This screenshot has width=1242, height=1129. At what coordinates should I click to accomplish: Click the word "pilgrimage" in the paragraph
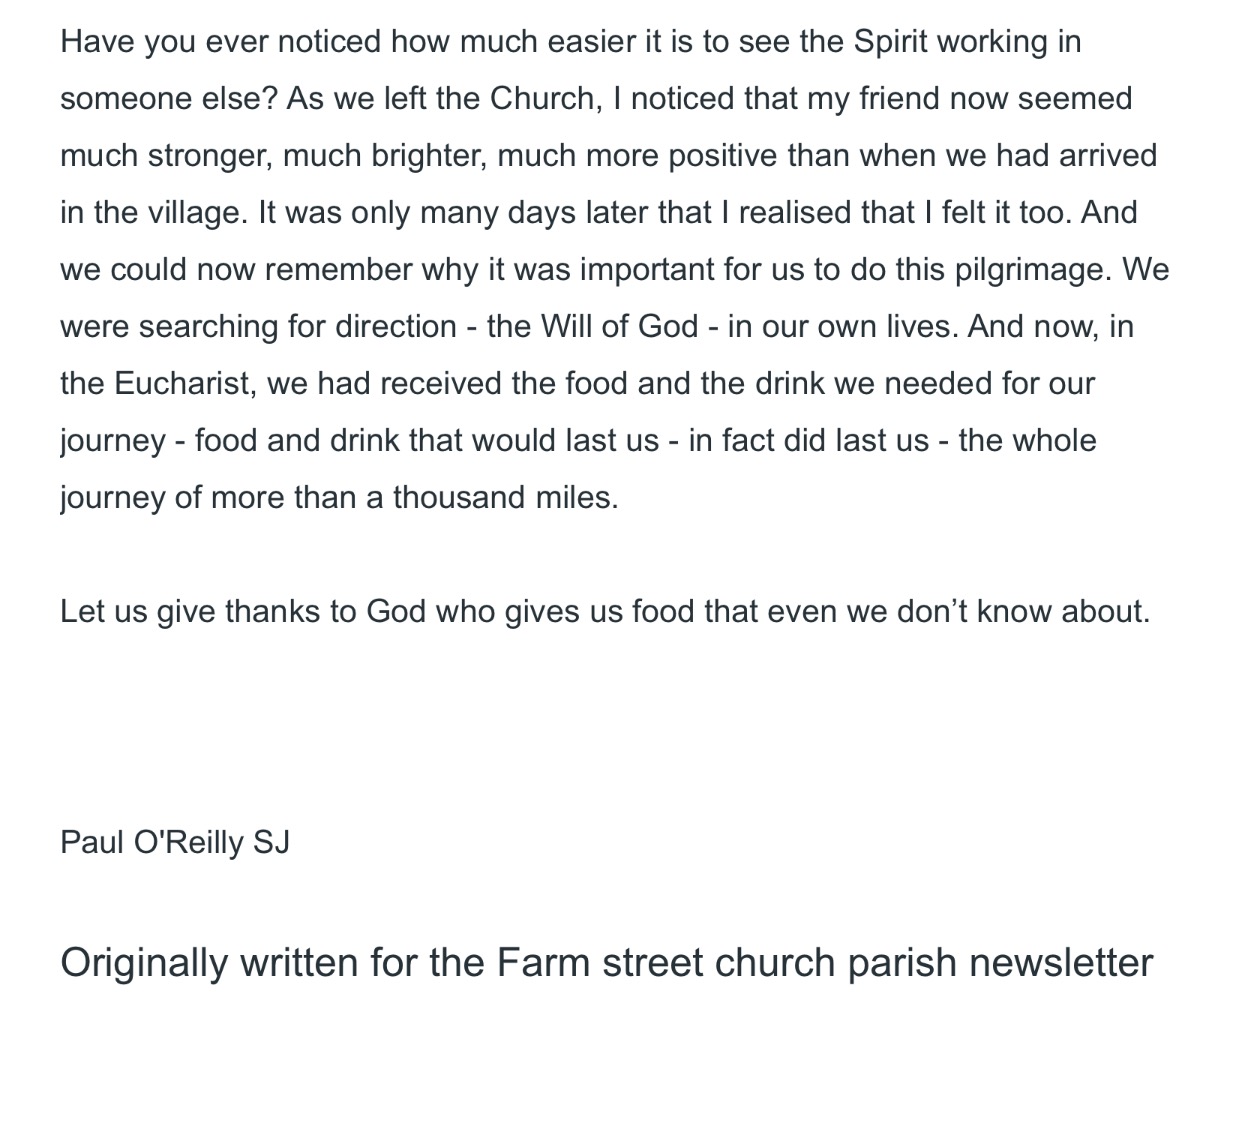[1029, 270]
